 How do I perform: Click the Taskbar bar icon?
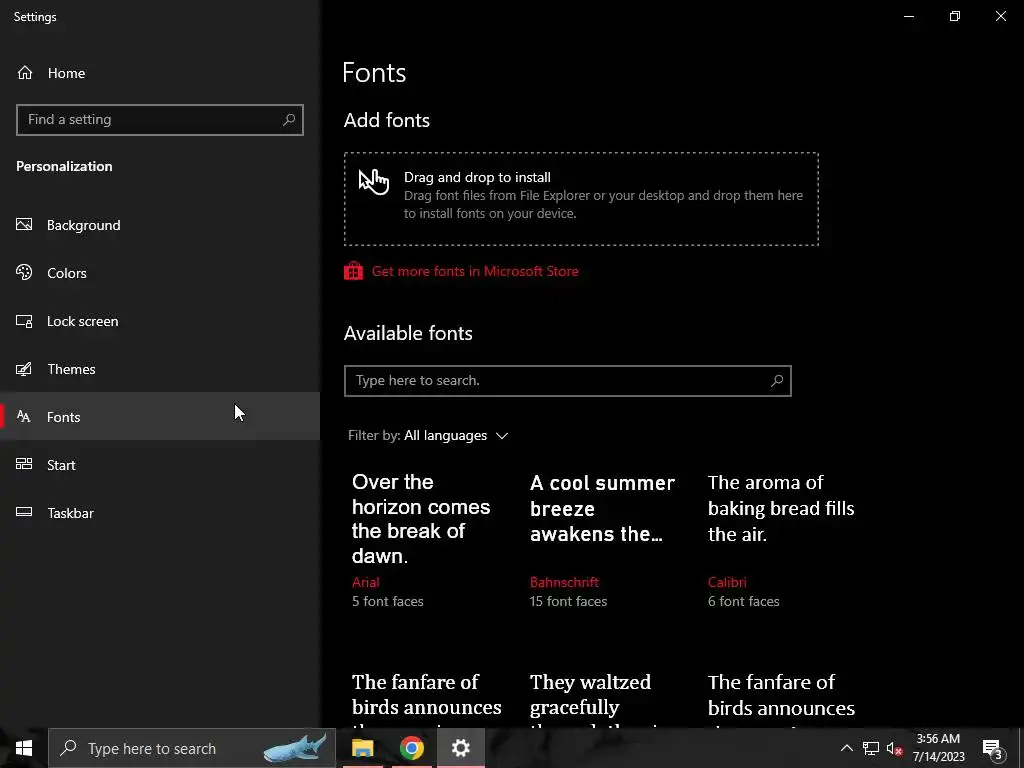pos(24,512)
